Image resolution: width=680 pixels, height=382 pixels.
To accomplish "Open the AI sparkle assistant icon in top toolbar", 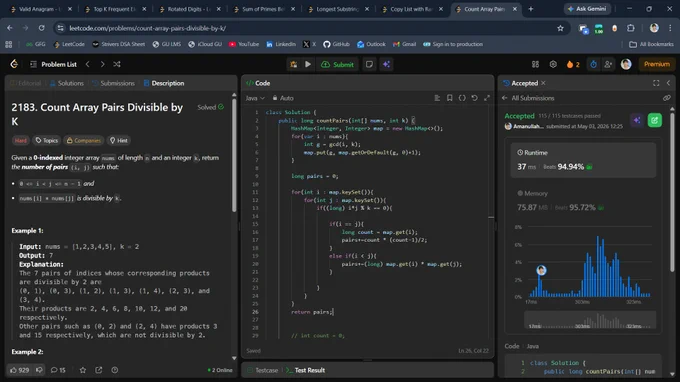I will pos(386,64).
